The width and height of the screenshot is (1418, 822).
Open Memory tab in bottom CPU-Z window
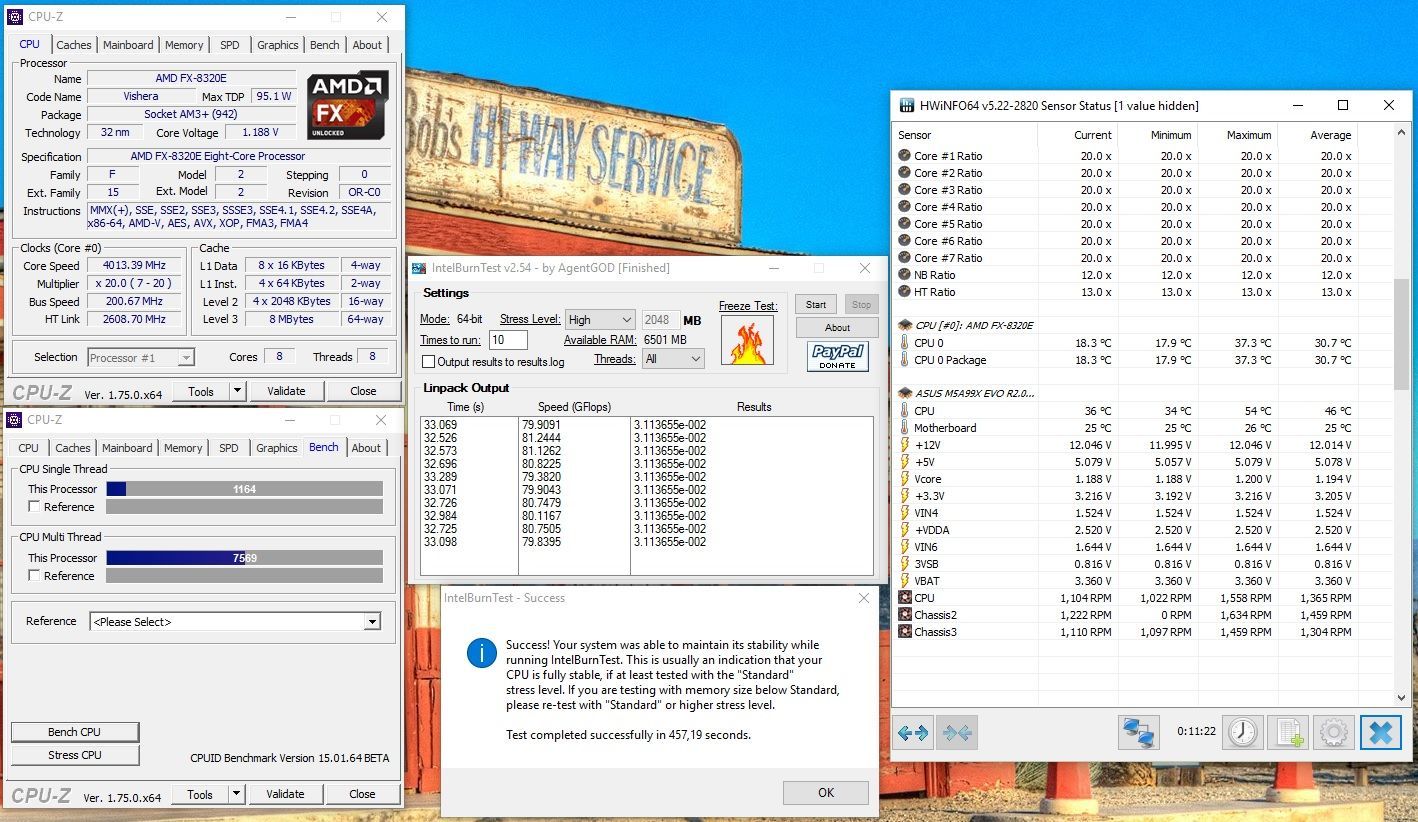coord(183,448)
